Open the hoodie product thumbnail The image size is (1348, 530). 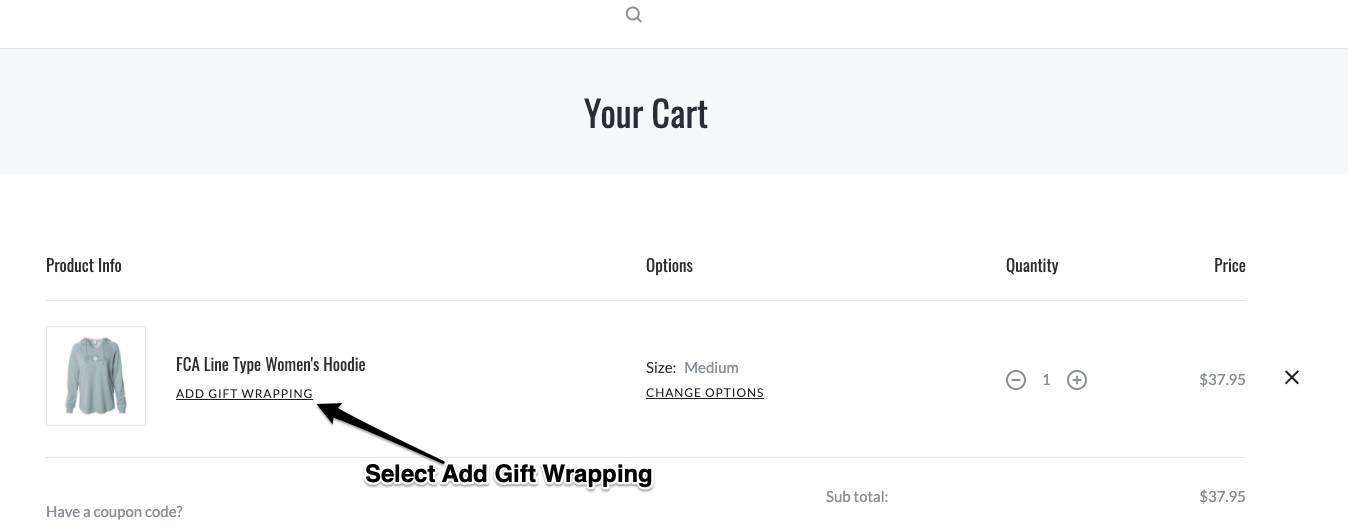coord(96,376)
